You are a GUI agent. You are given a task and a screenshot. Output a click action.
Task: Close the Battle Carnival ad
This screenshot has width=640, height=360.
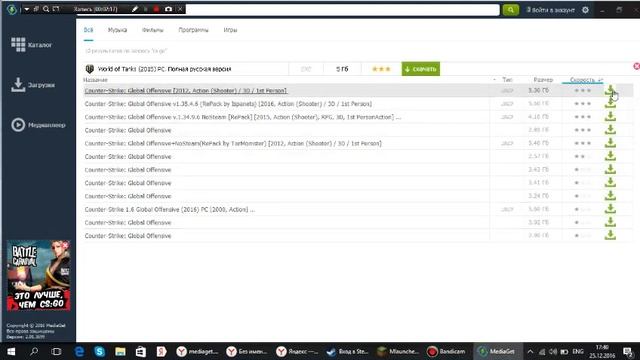(65, 245)
